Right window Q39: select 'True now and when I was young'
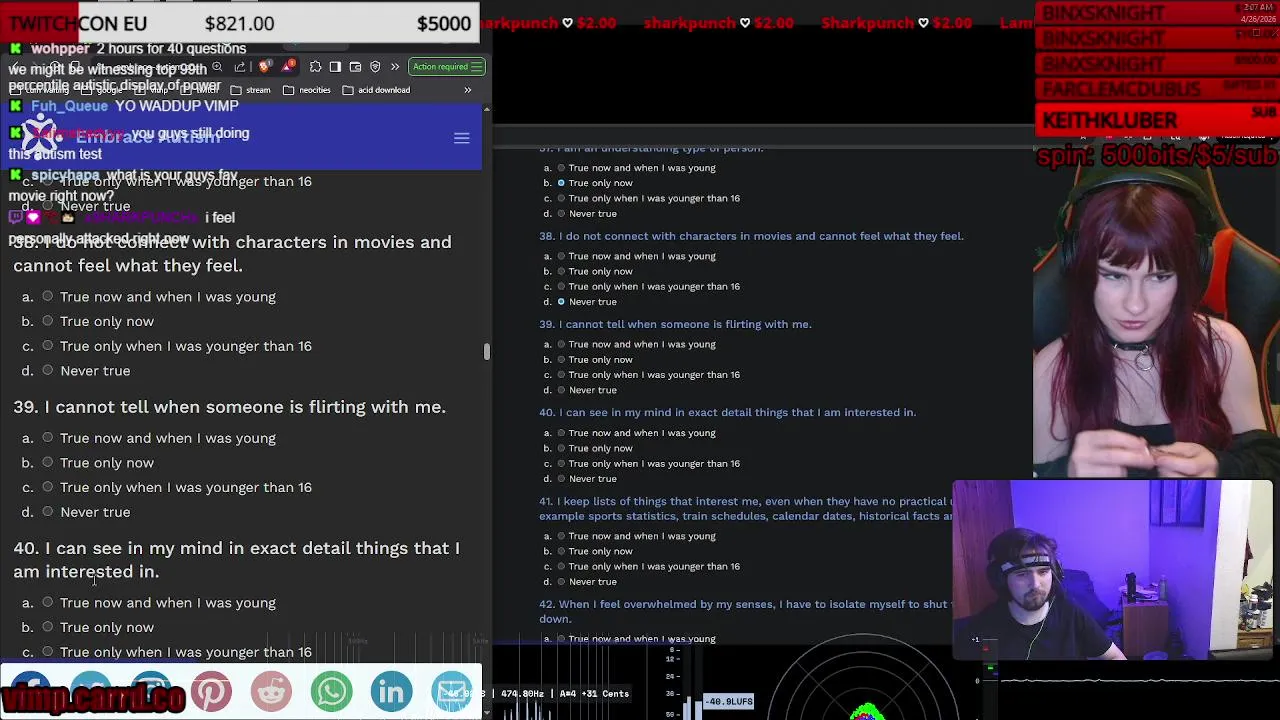This screenshot has height=720, width=1280. pos(561,344)
